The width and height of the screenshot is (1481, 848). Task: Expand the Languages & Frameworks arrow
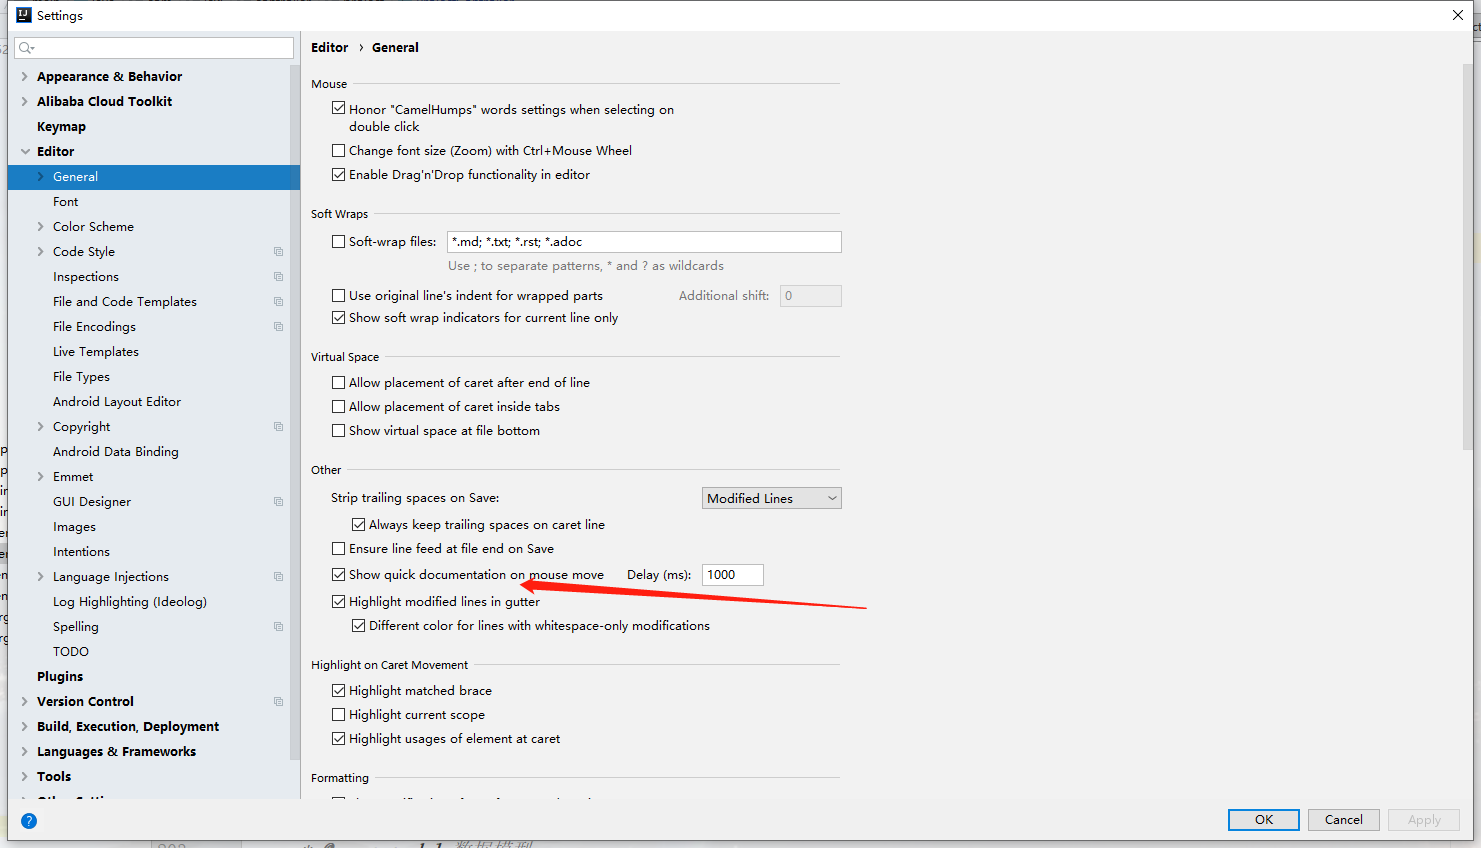pos(25,752)
